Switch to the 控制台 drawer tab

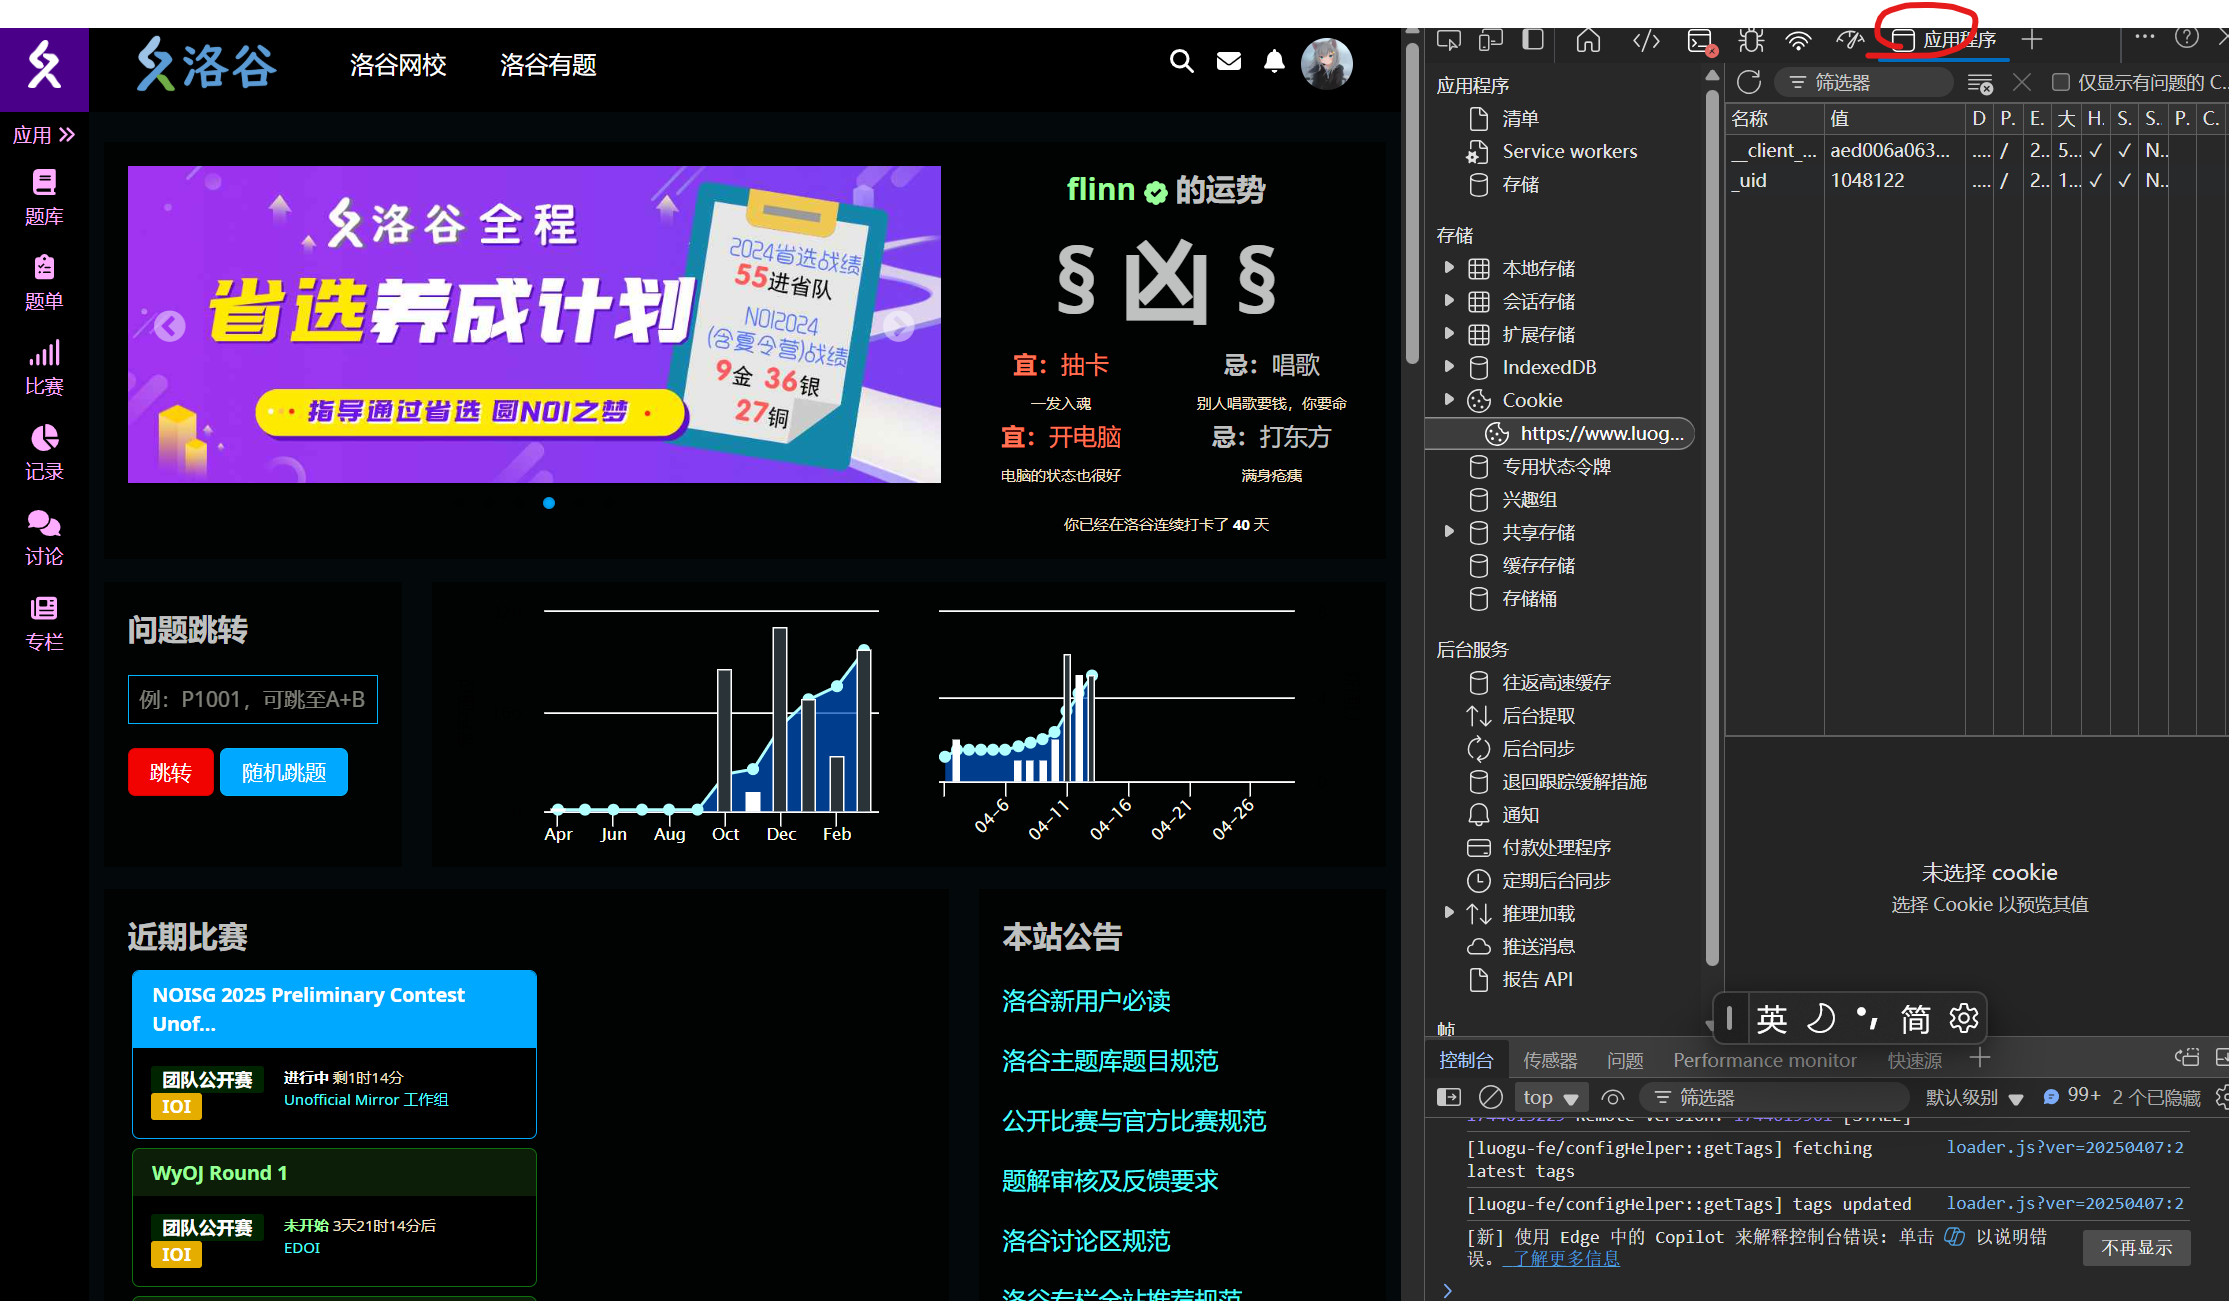pyautogui.click(x=1466, y=1061)
